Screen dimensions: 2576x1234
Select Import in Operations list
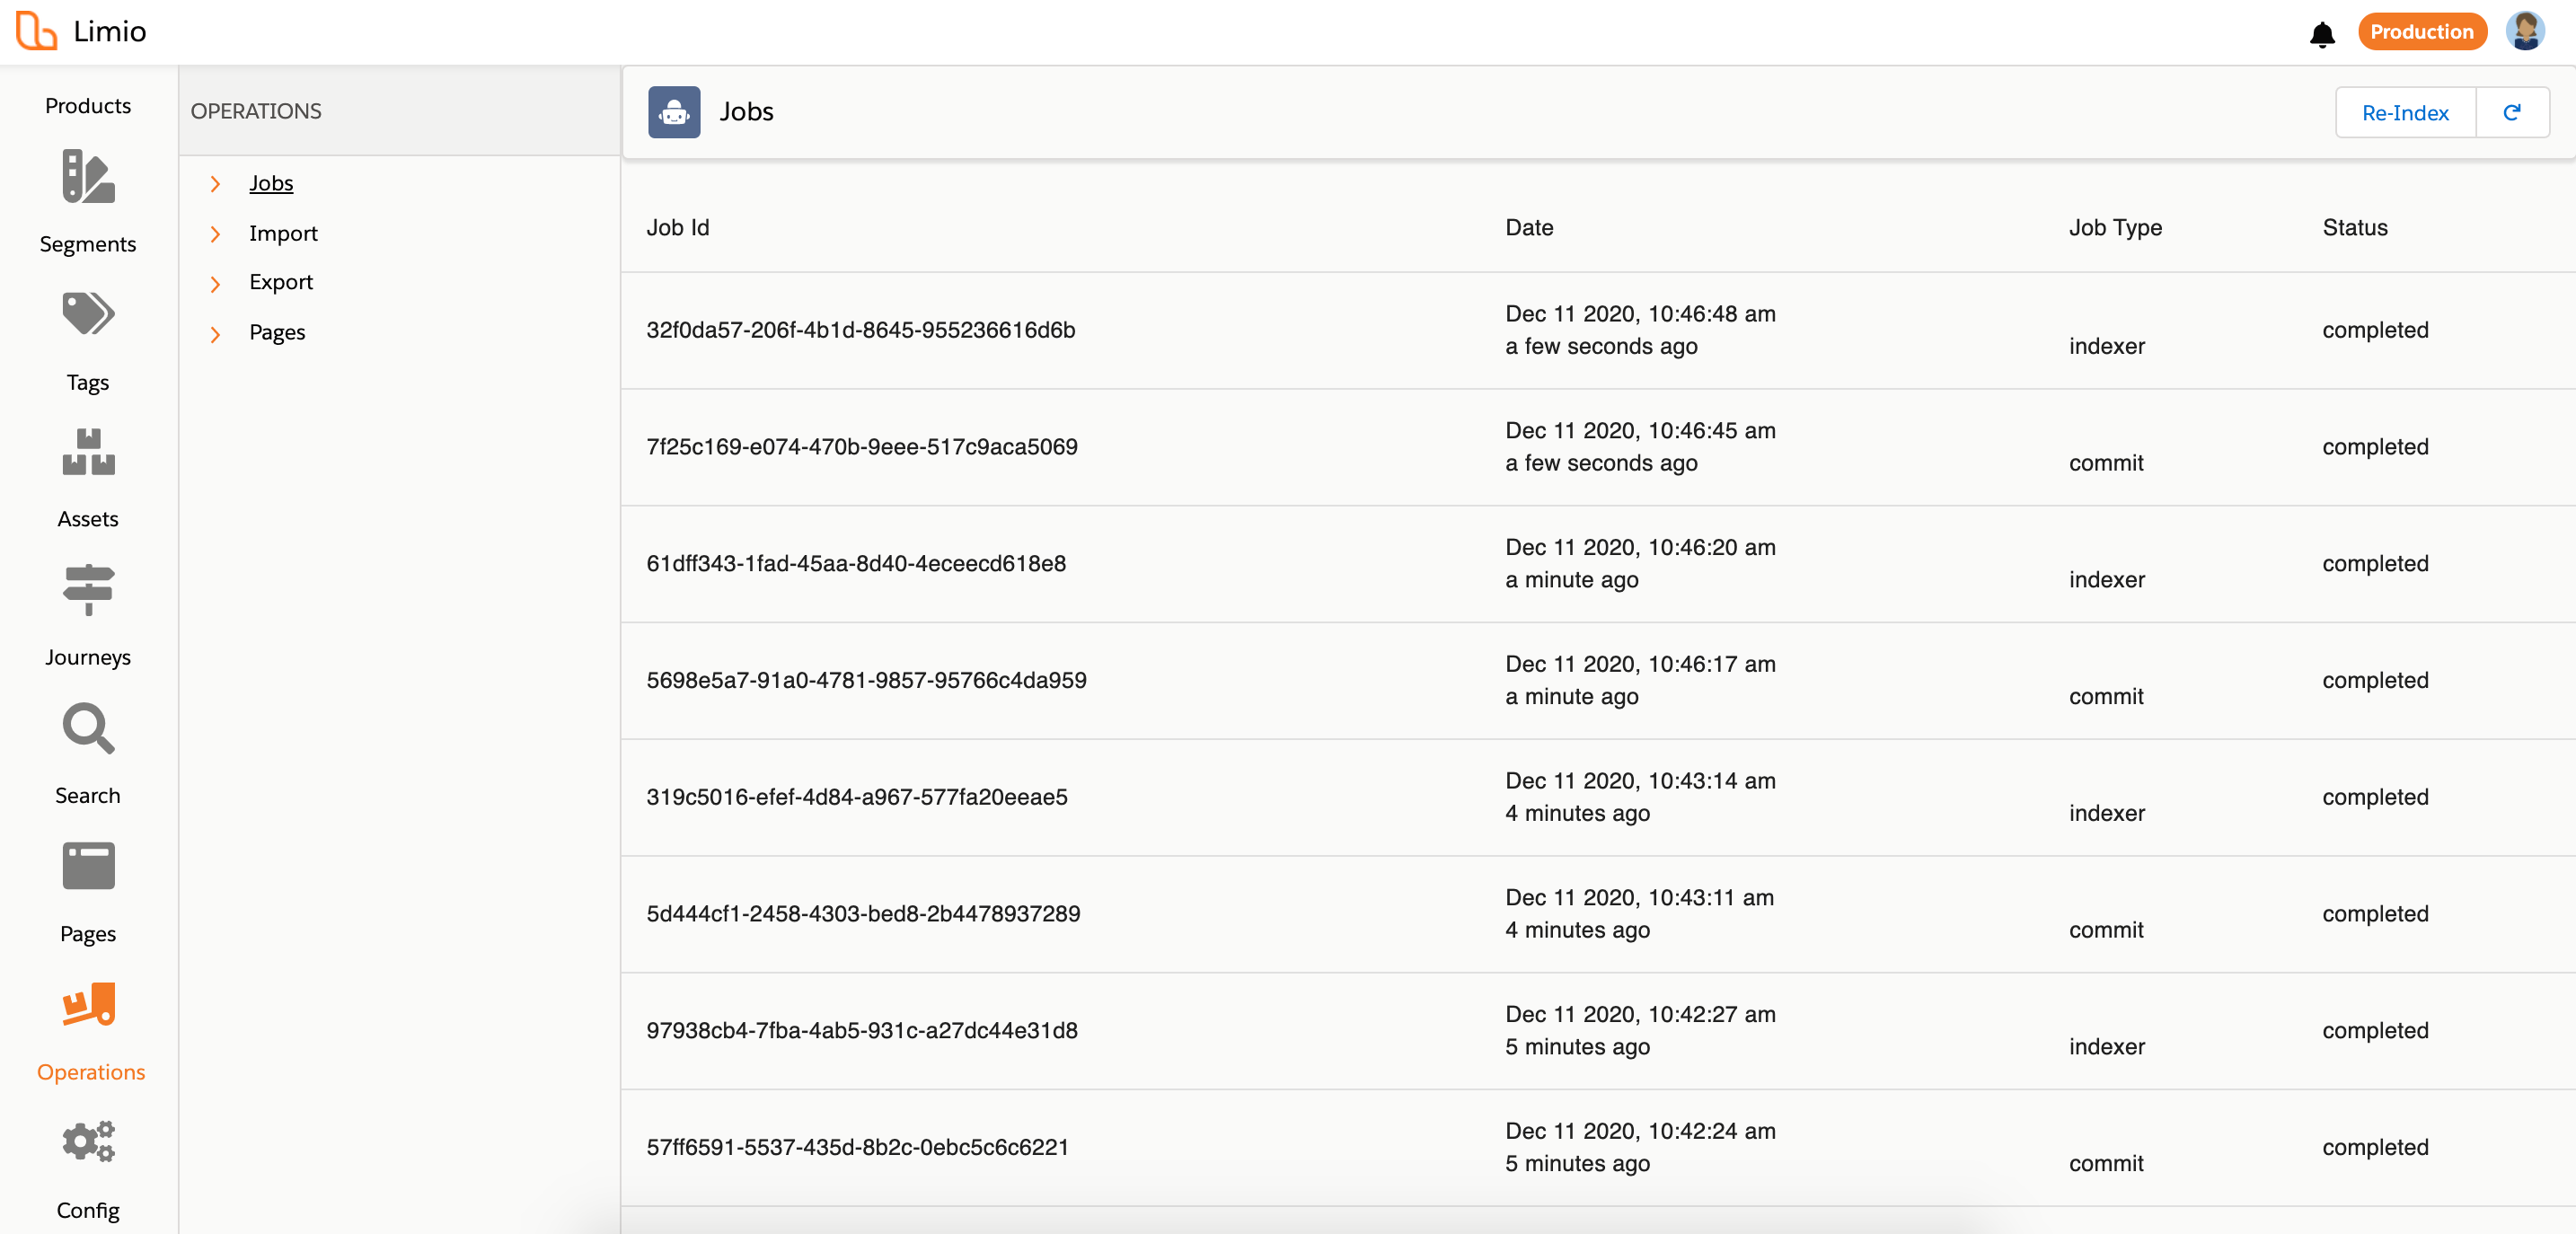[x=283, y=233]
